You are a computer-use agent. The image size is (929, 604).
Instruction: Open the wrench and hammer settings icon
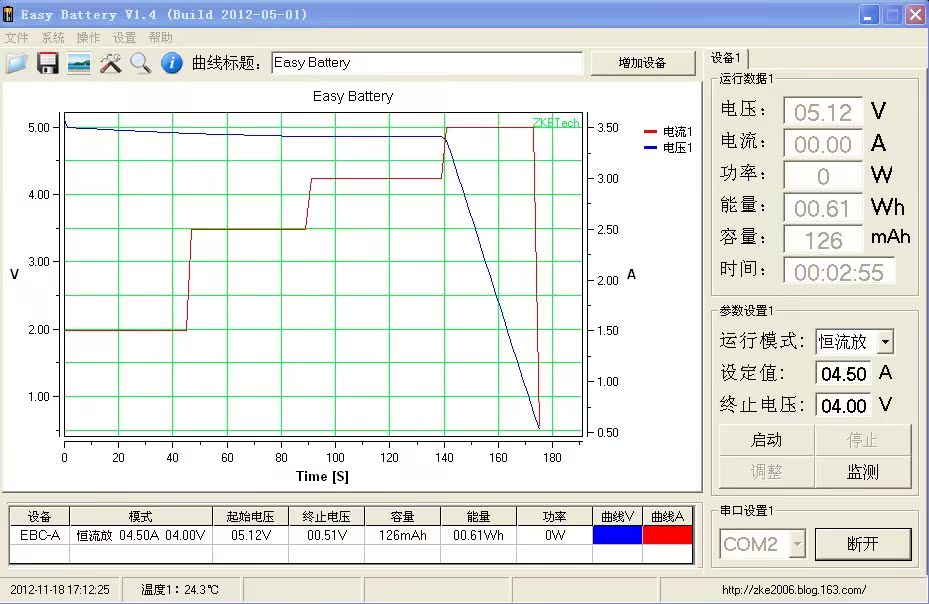110,63
